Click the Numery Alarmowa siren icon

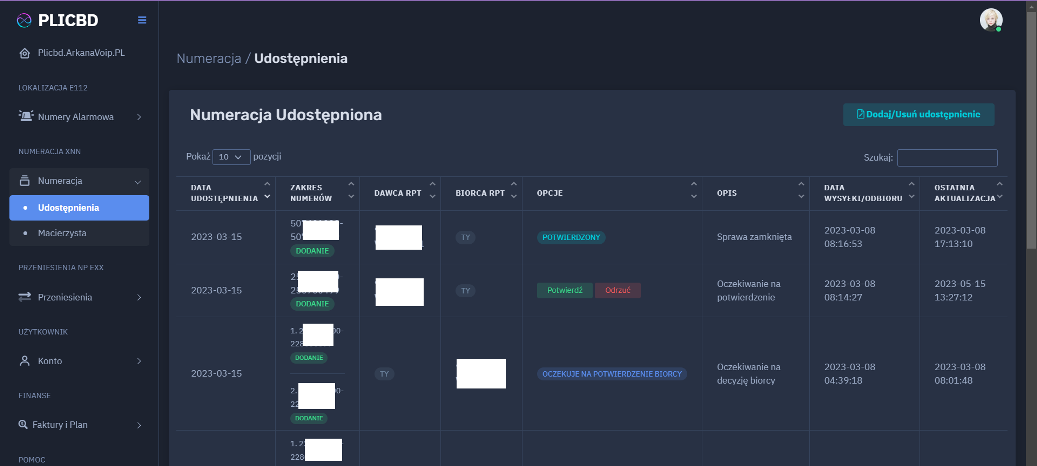click(26, 117)
